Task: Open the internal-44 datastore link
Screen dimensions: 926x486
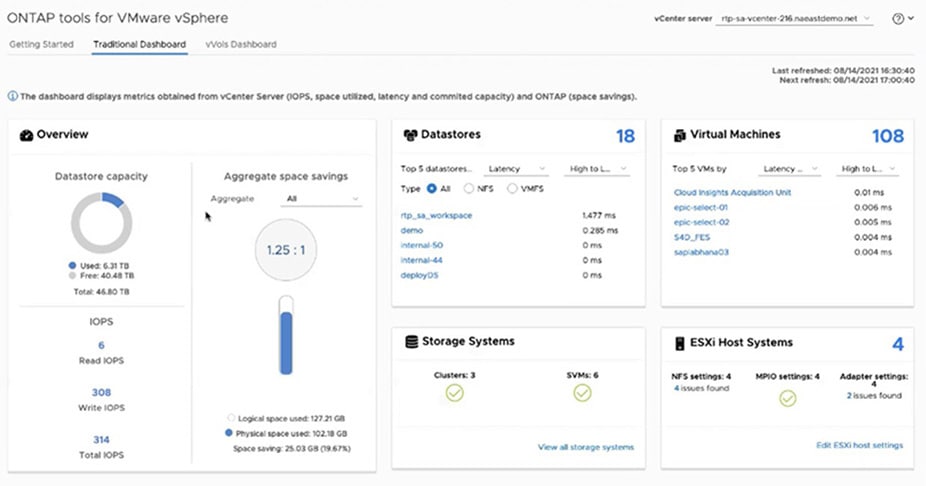Action: (x=422, y=260)
